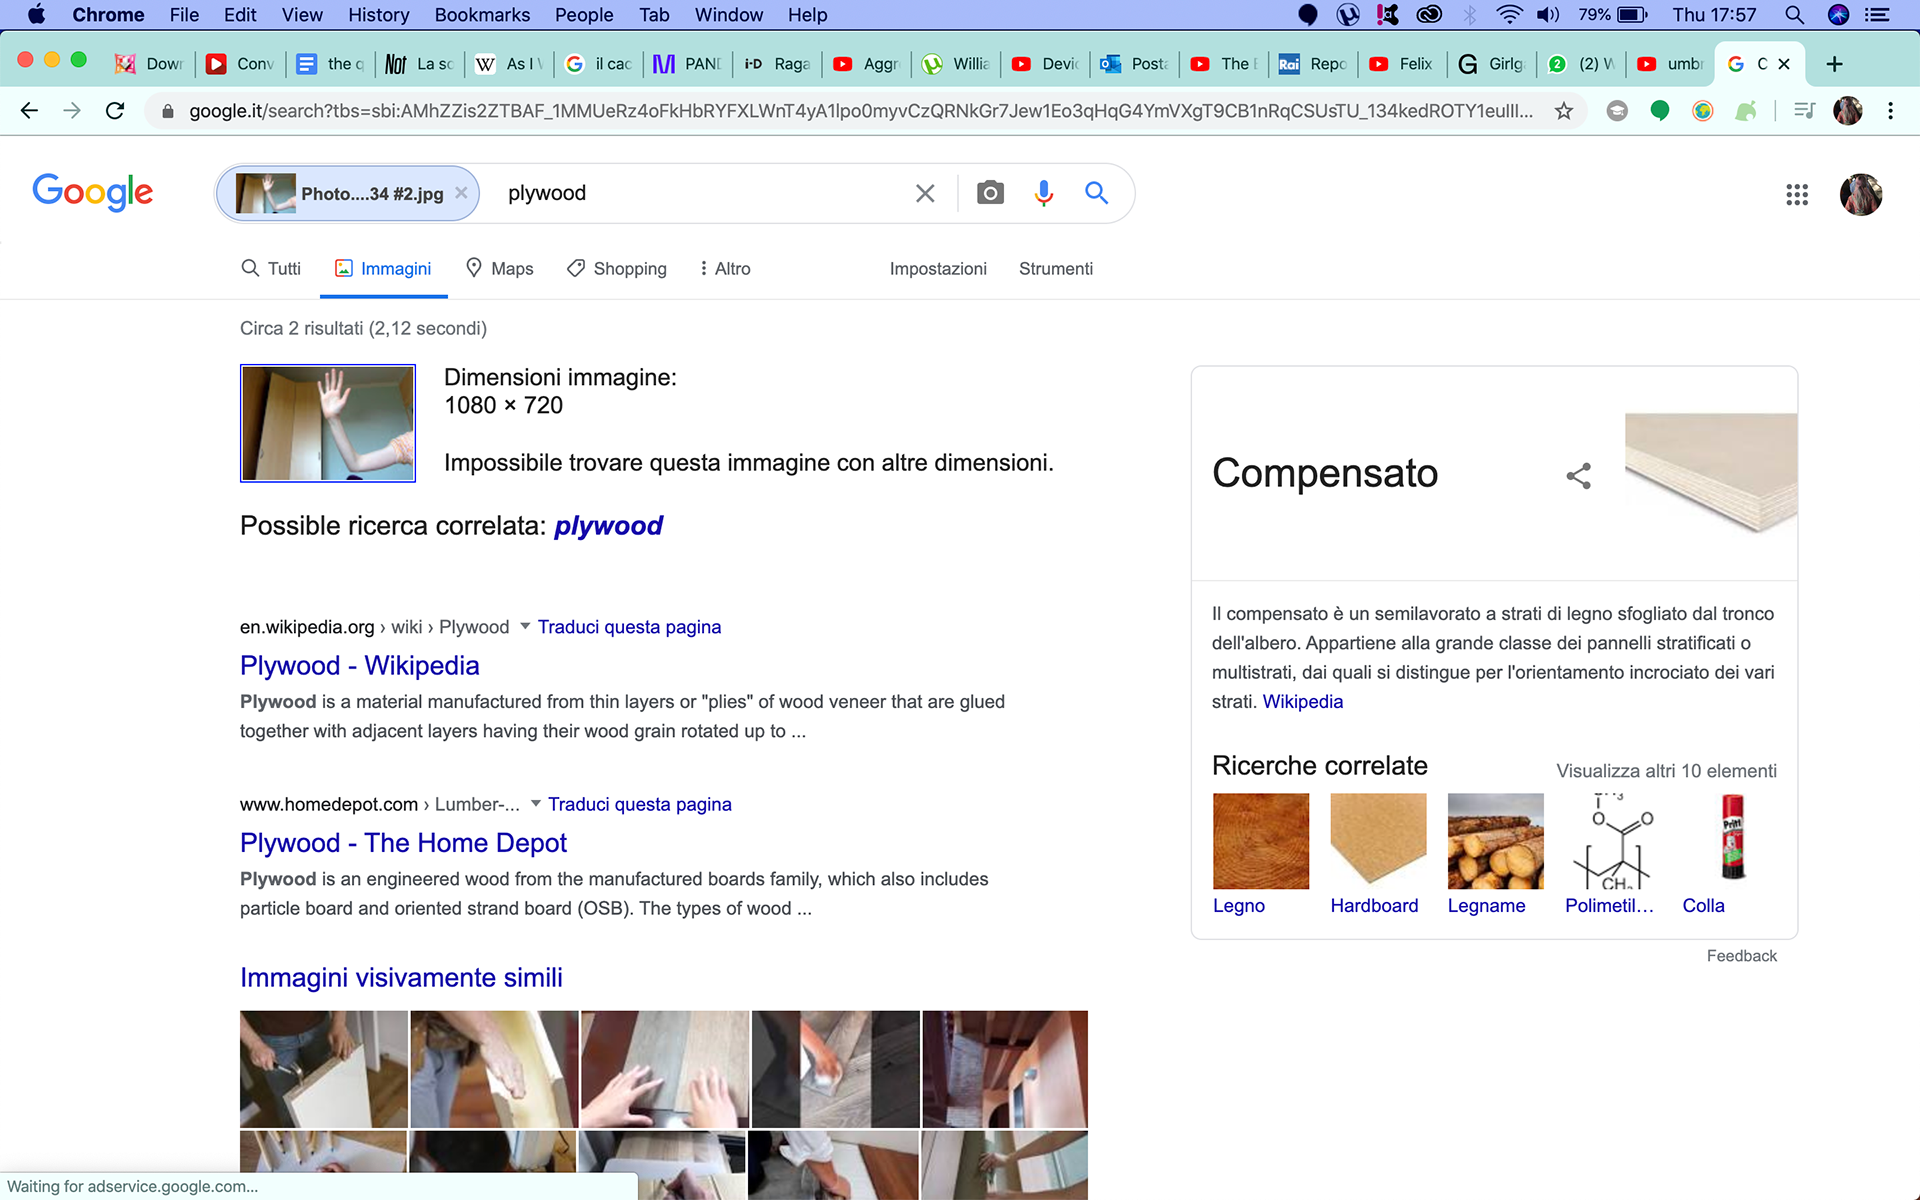The image size is (1920, 1200).
Task: Open macOS Spotlight search
Action: [1794, 15]
